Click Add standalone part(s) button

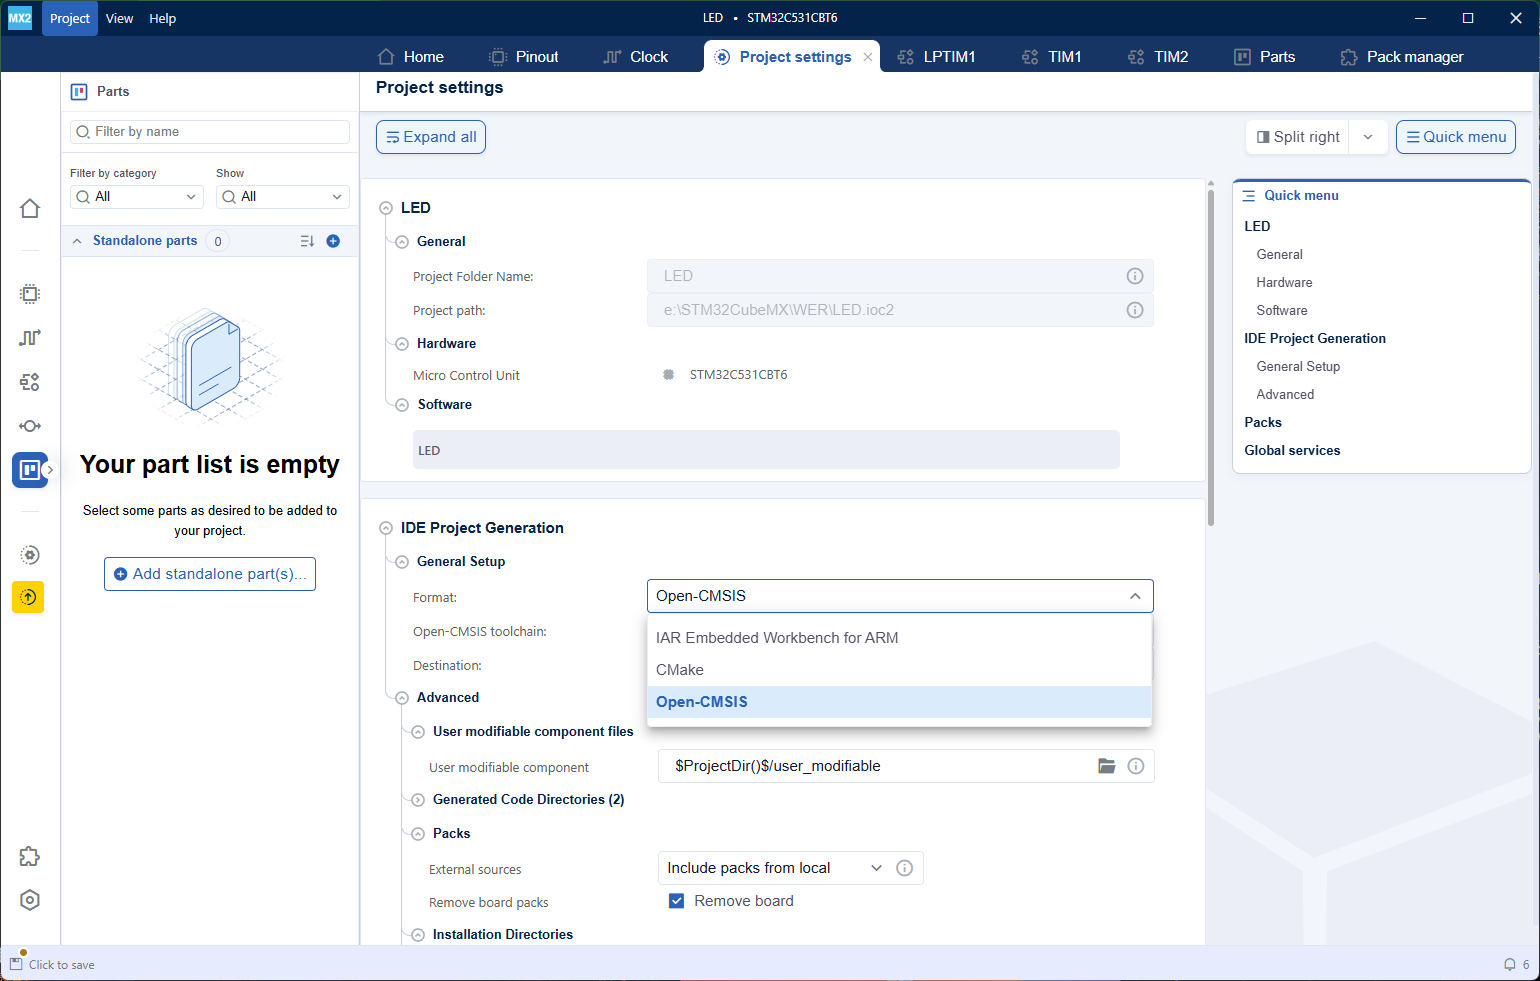tap(210, 574)
